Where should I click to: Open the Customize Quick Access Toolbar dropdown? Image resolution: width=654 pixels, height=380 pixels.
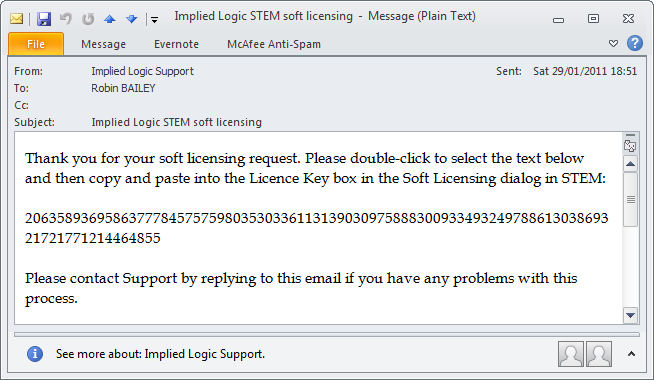pos(154,20)
